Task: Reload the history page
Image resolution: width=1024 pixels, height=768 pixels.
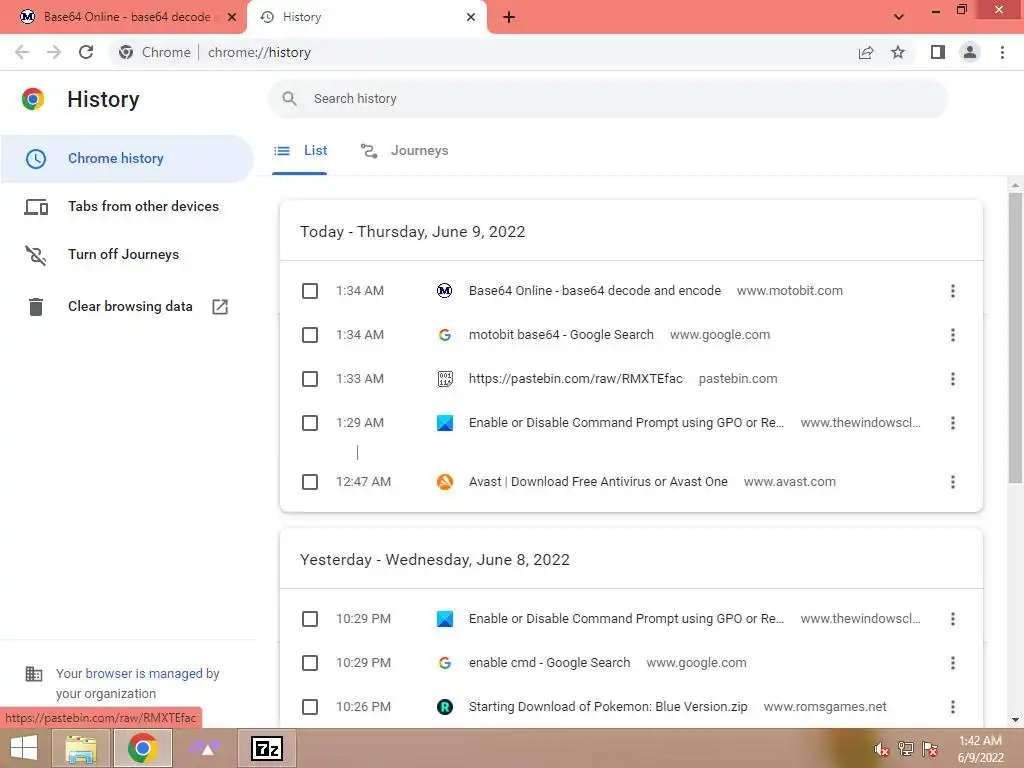Action: [x=86, y=52]
